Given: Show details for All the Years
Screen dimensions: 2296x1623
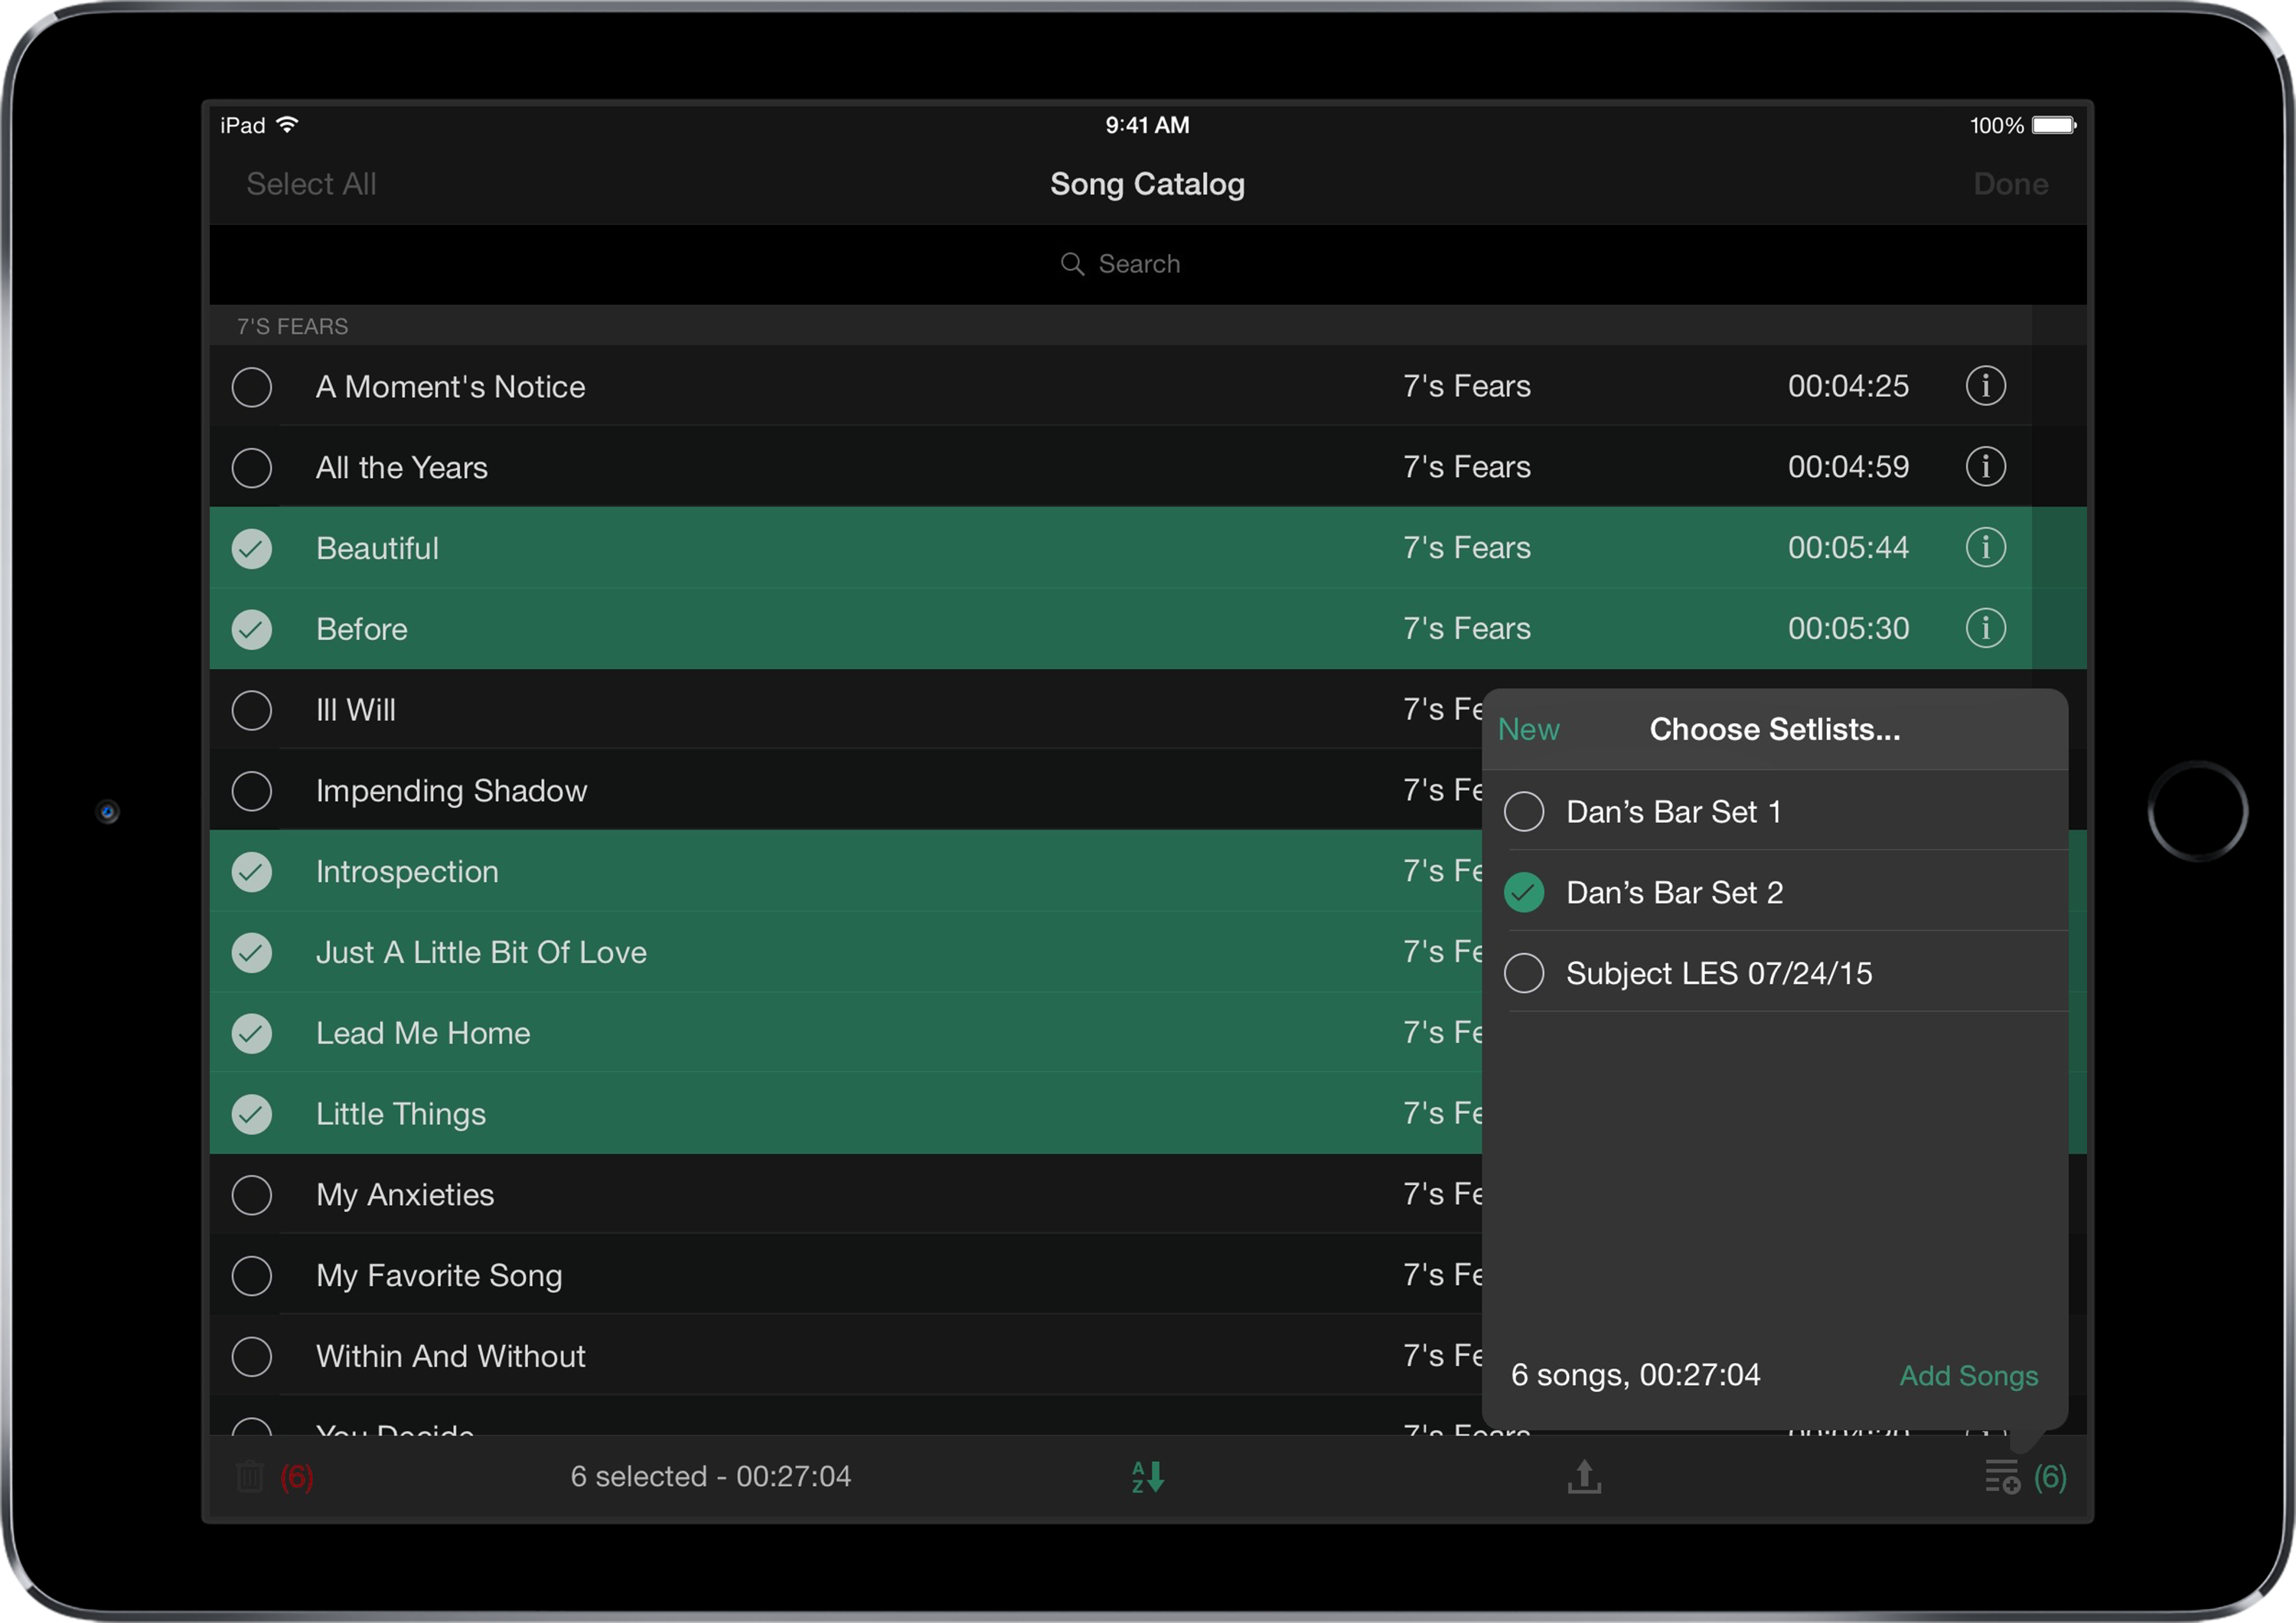Looking at the screenshot, I should [1985, 467].
